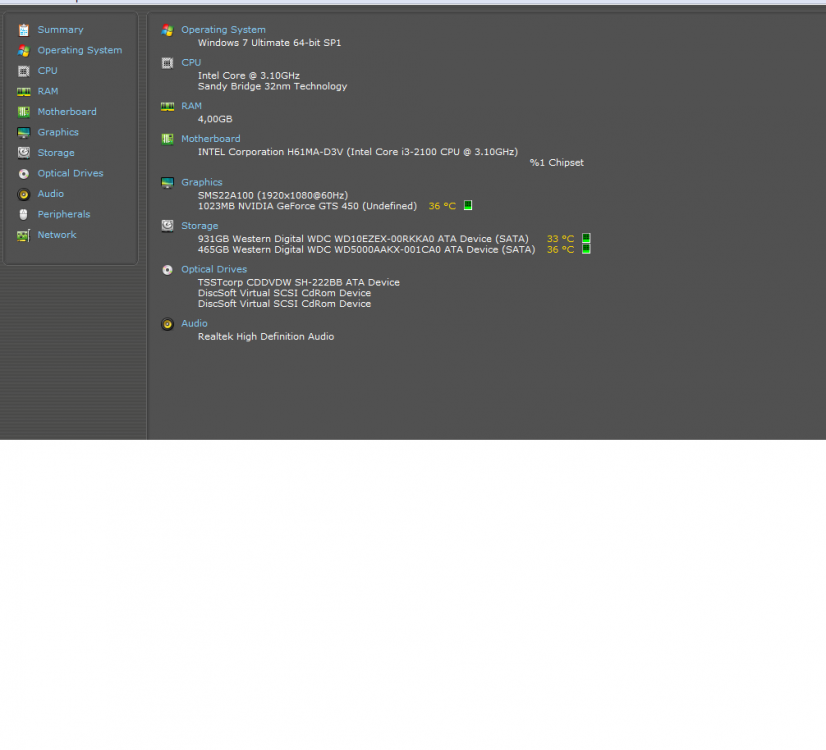
Task: Click the RAM stick icon in sidebar
Action: click(x=24, y=92)
